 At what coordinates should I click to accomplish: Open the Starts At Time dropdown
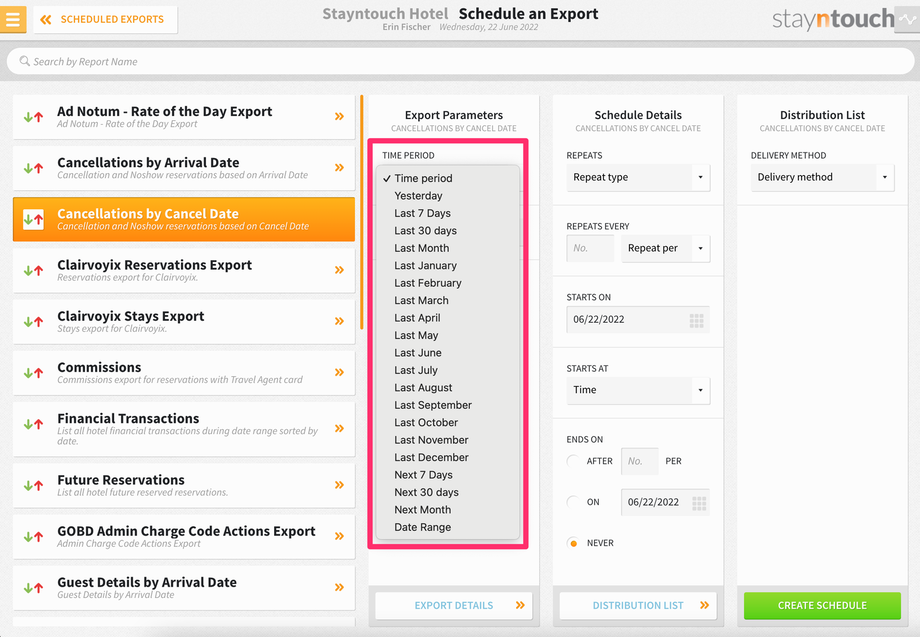click(x=638, y=390)
